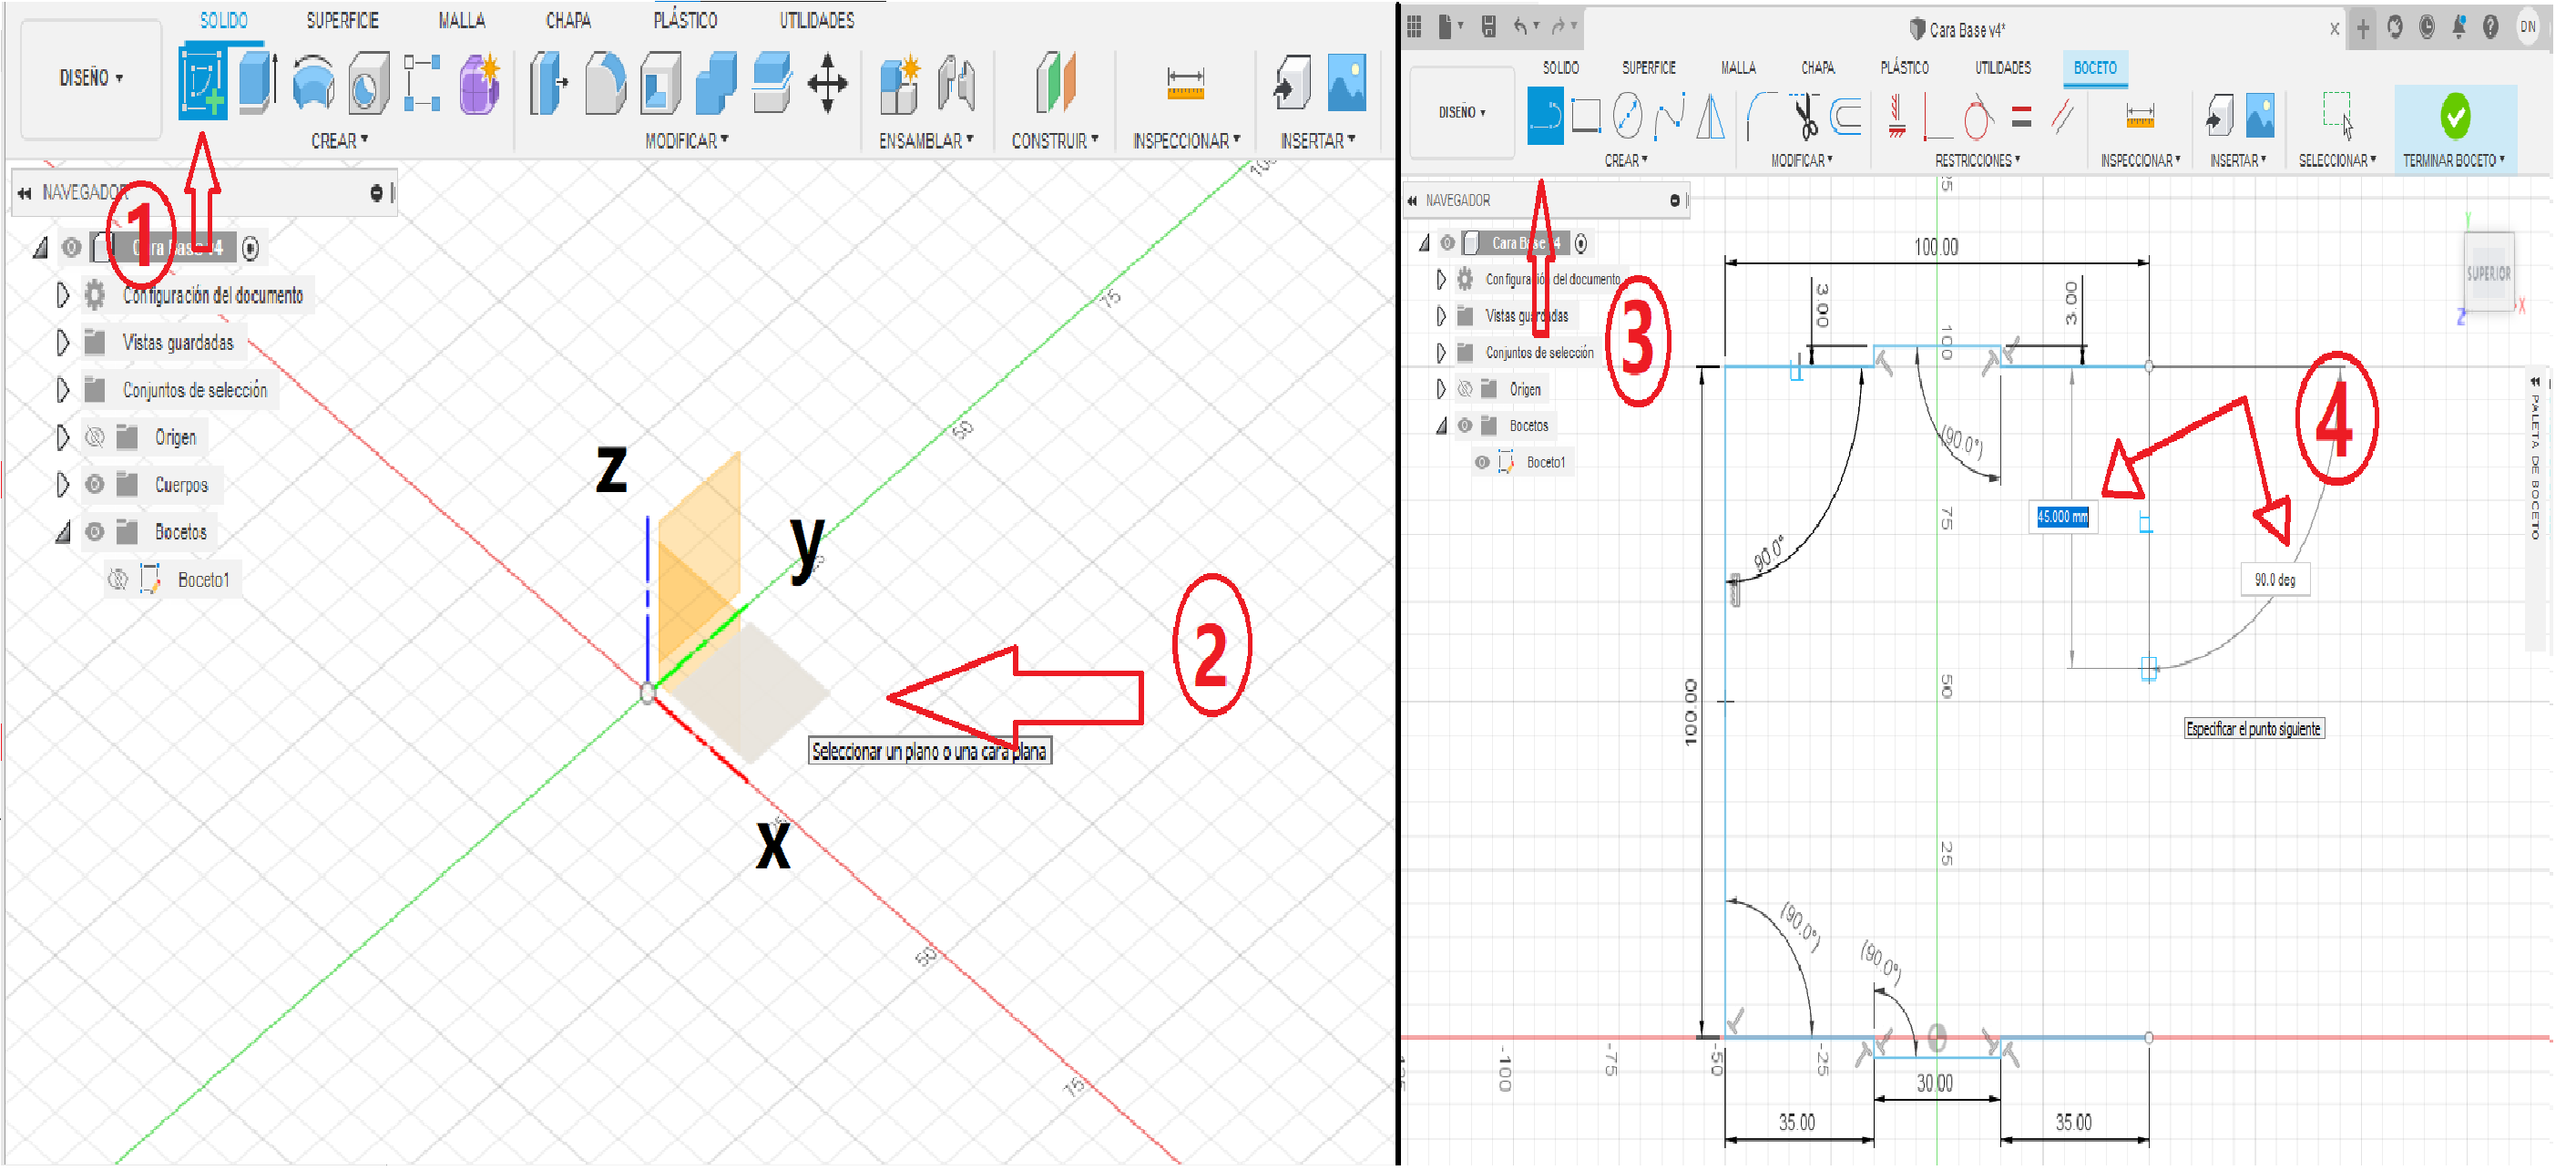Screen dimensions: 2576x1170
Task: Expand Conjuntos de selección in left browser
Action: tap(62, 390)
